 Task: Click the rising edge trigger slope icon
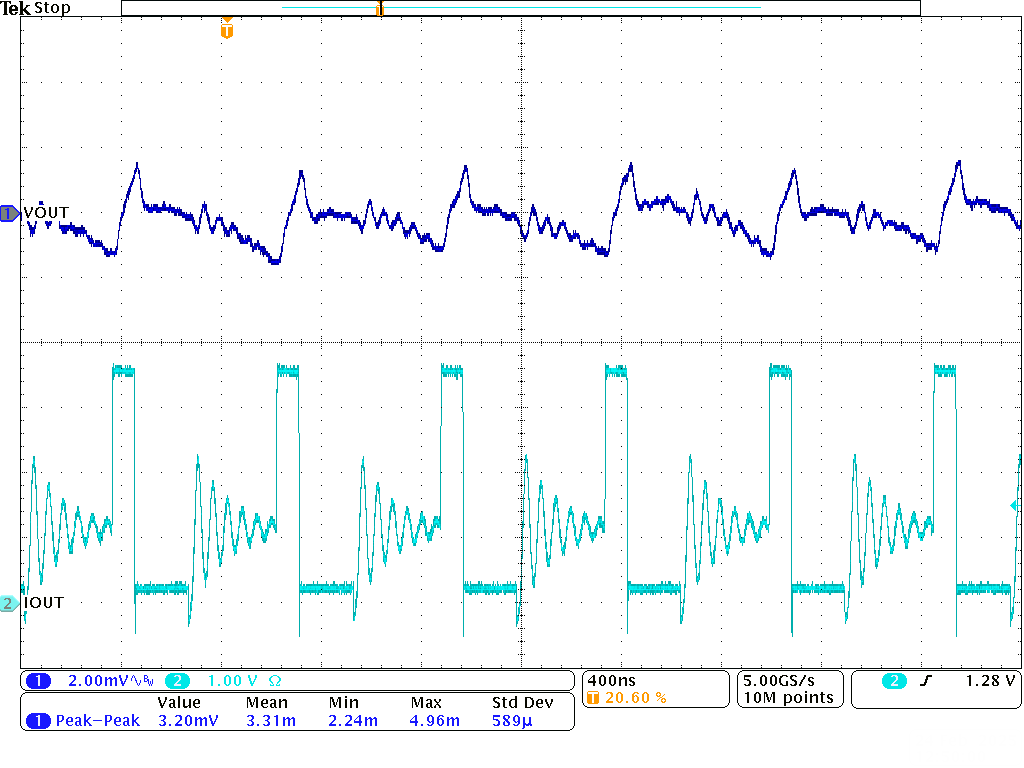pyautogui.click(x=927, y=682)
